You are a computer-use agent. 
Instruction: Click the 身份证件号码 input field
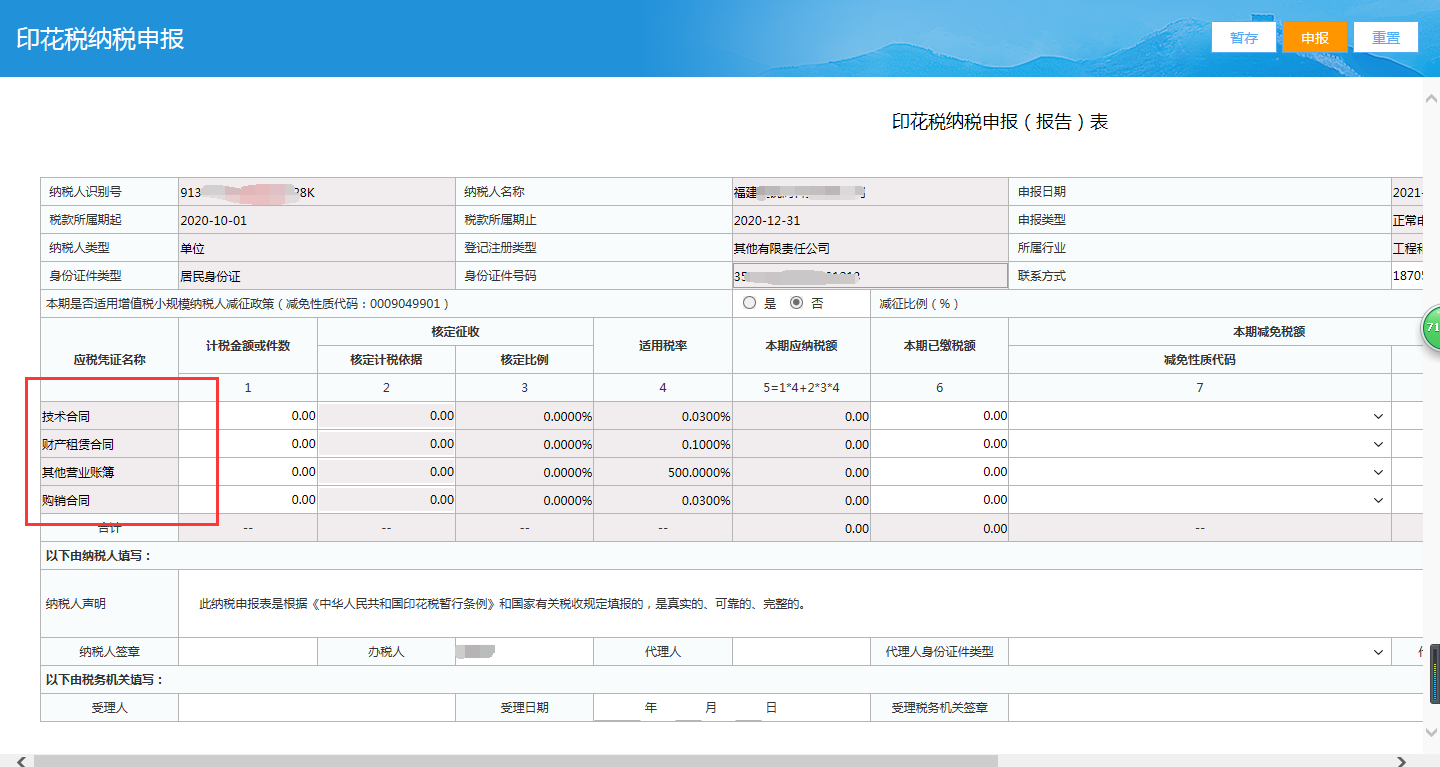[870, 275]
